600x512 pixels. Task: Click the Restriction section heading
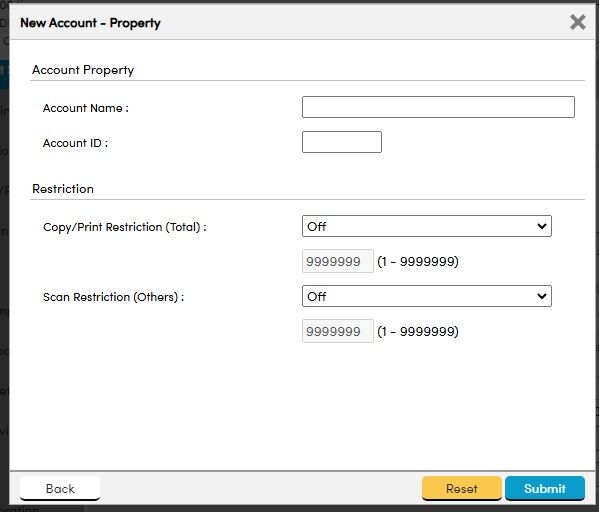pos(63,188)
